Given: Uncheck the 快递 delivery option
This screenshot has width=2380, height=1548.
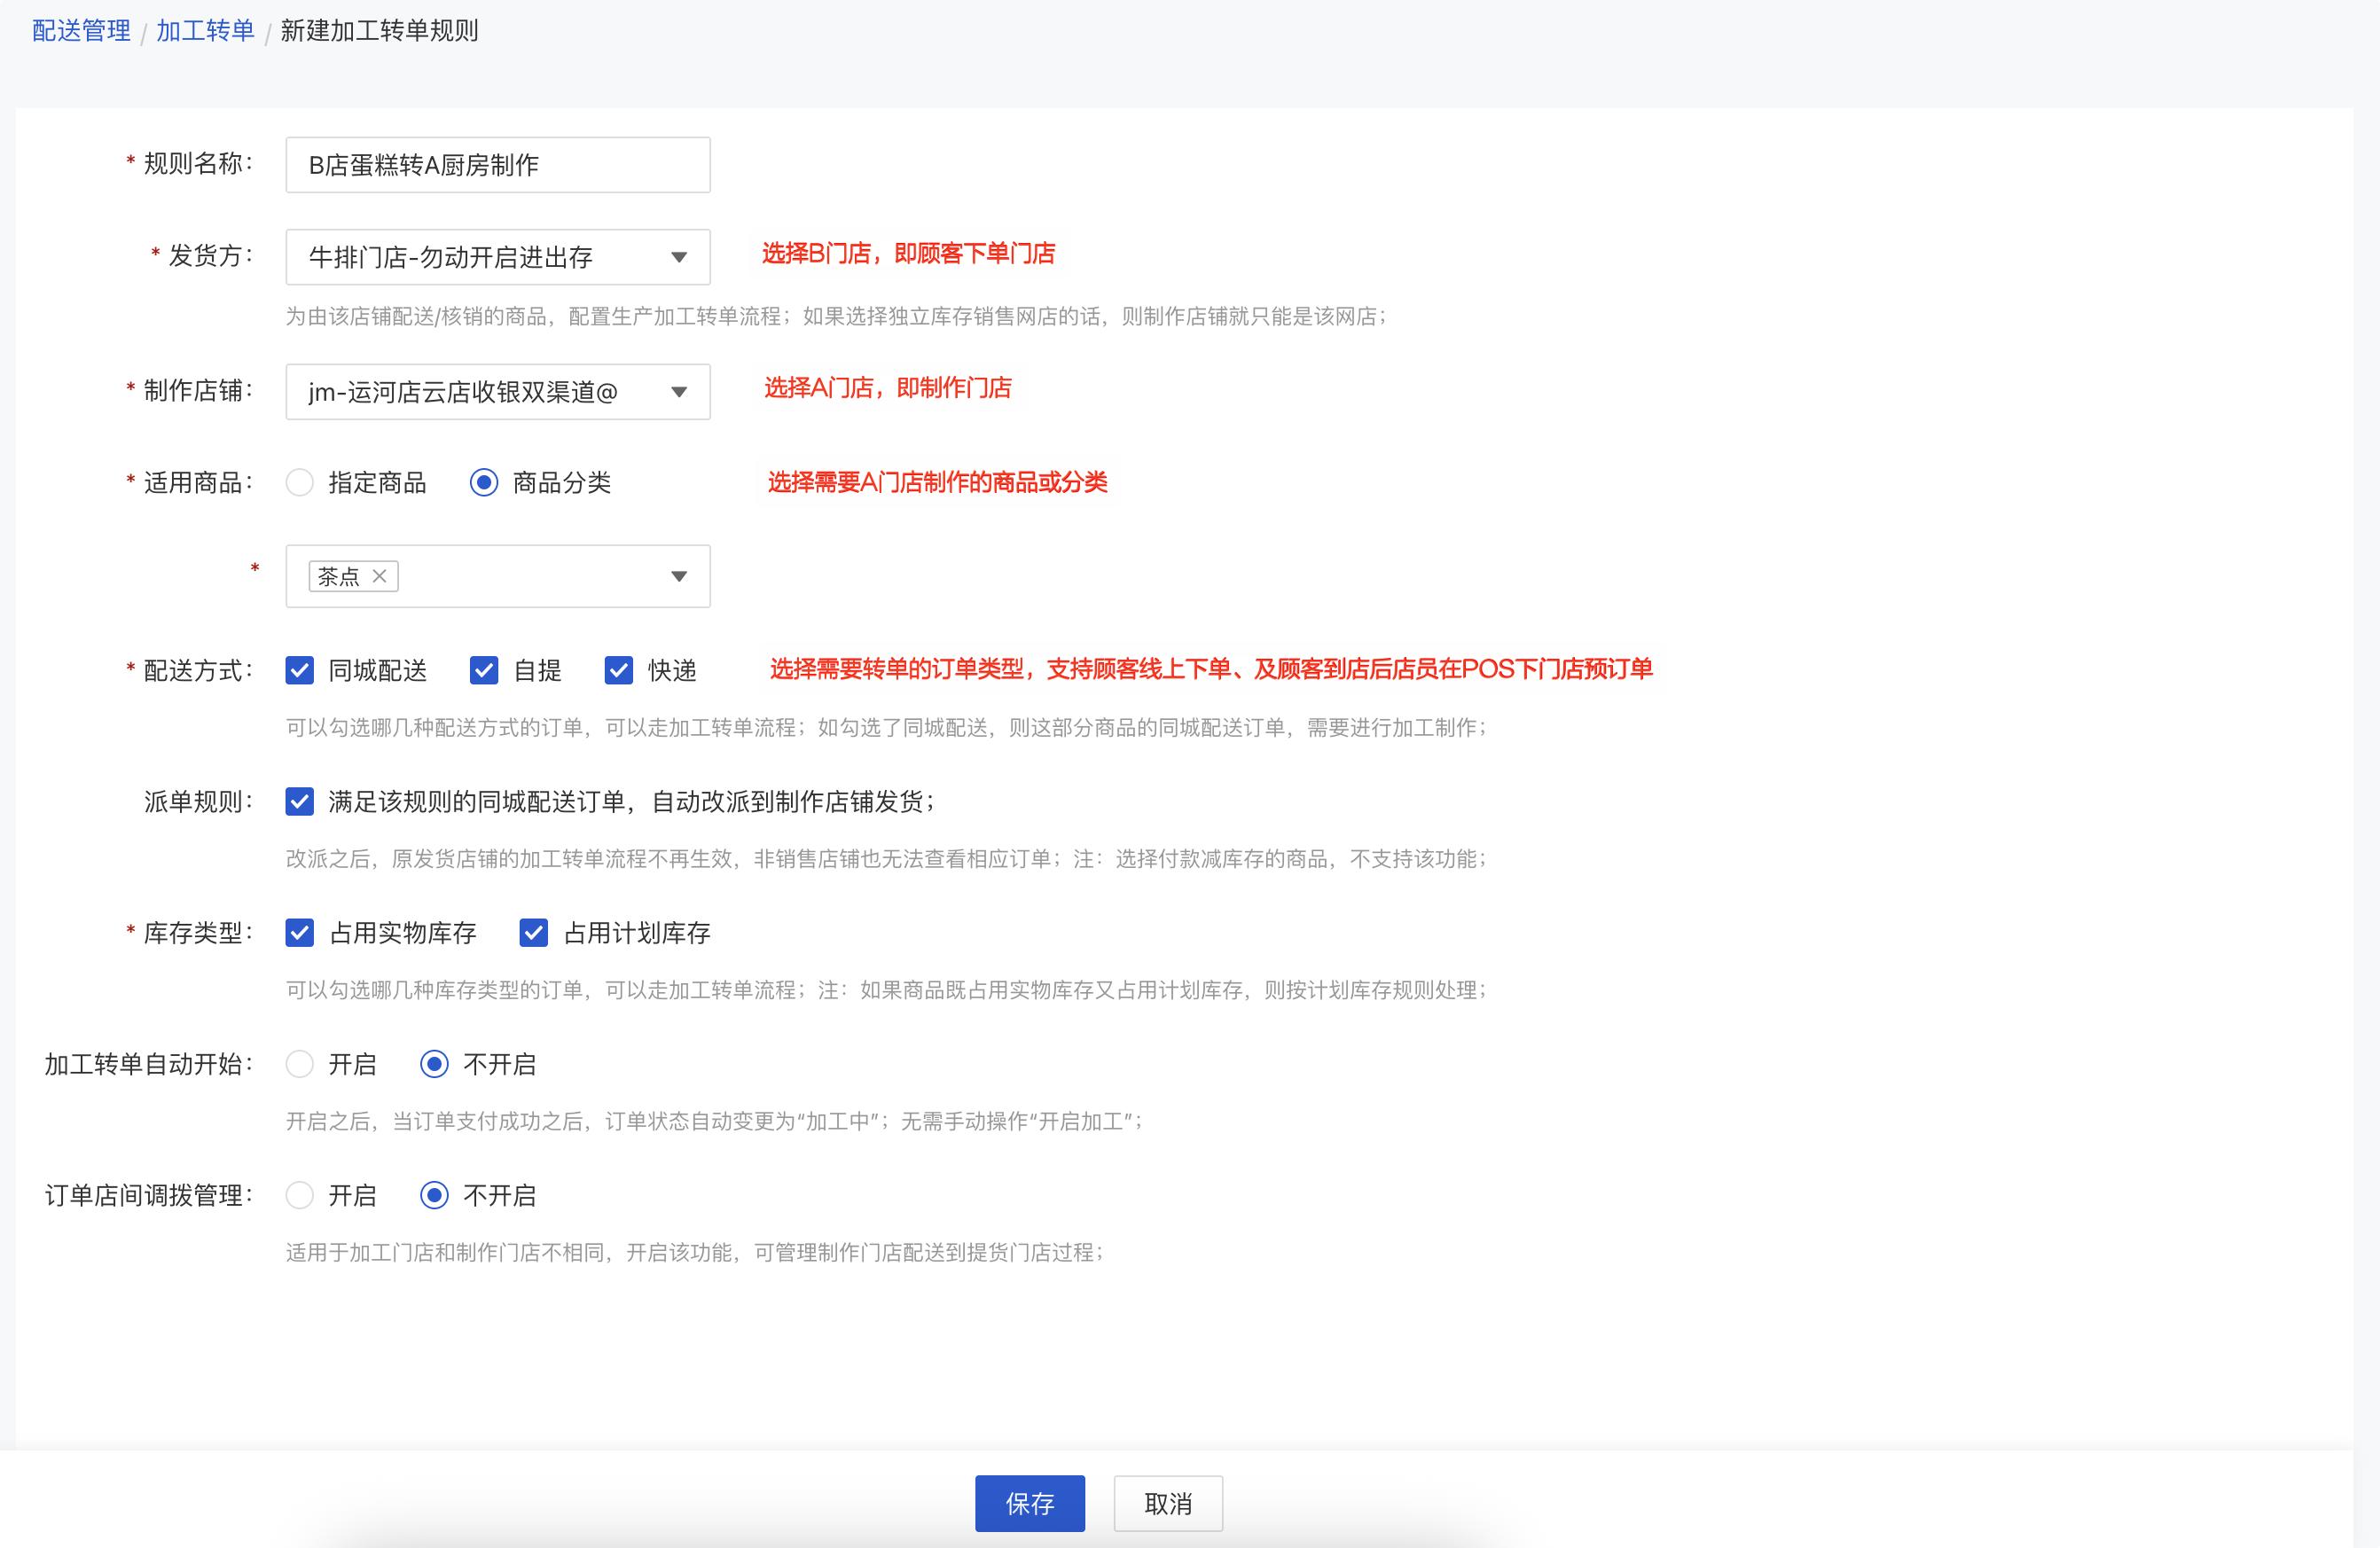Looking at the screenshot, I should pos(618,670).
